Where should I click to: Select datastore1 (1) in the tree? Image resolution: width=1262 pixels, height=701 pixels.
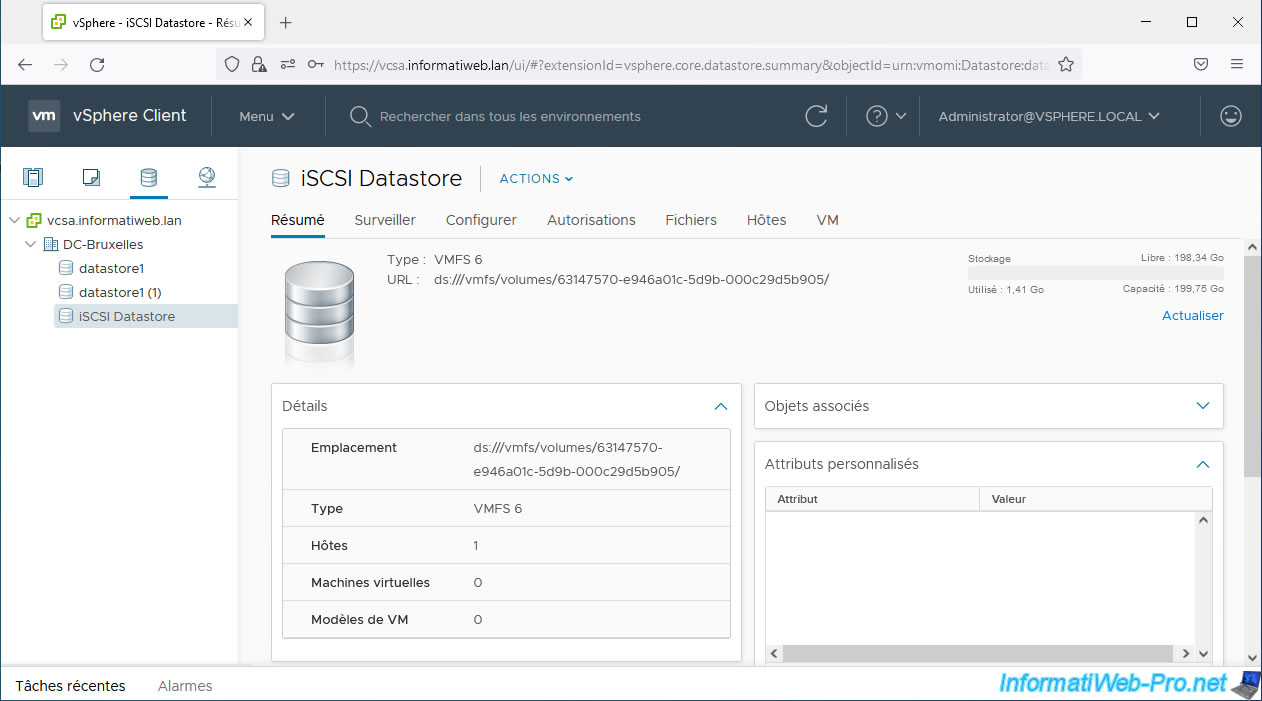pos(120,292)
